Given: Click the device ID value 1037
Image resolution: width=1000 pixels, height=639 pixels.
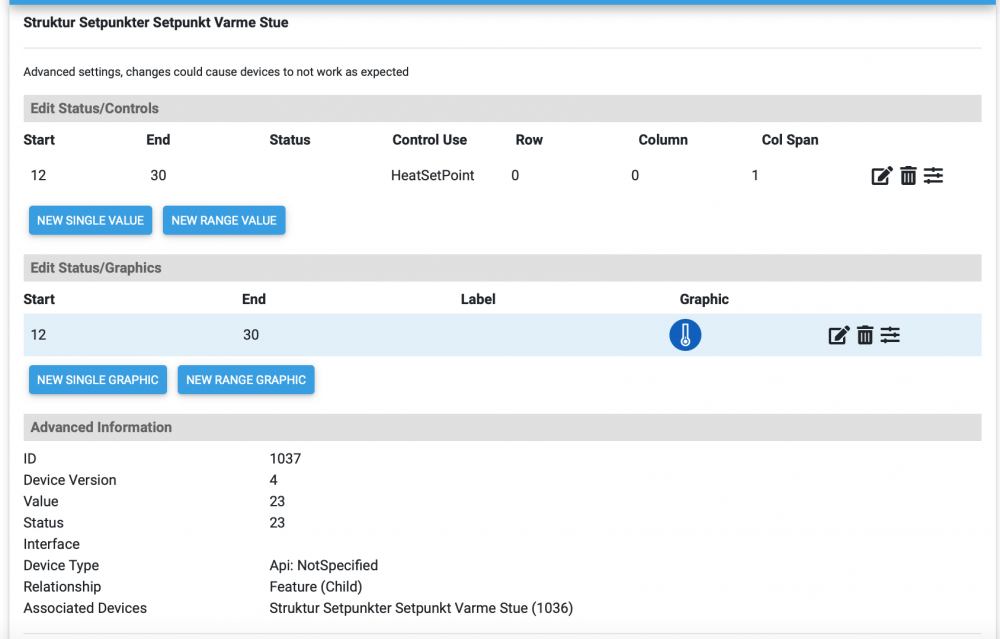Looking at the screenshot, I should click(x=285, y=459).
